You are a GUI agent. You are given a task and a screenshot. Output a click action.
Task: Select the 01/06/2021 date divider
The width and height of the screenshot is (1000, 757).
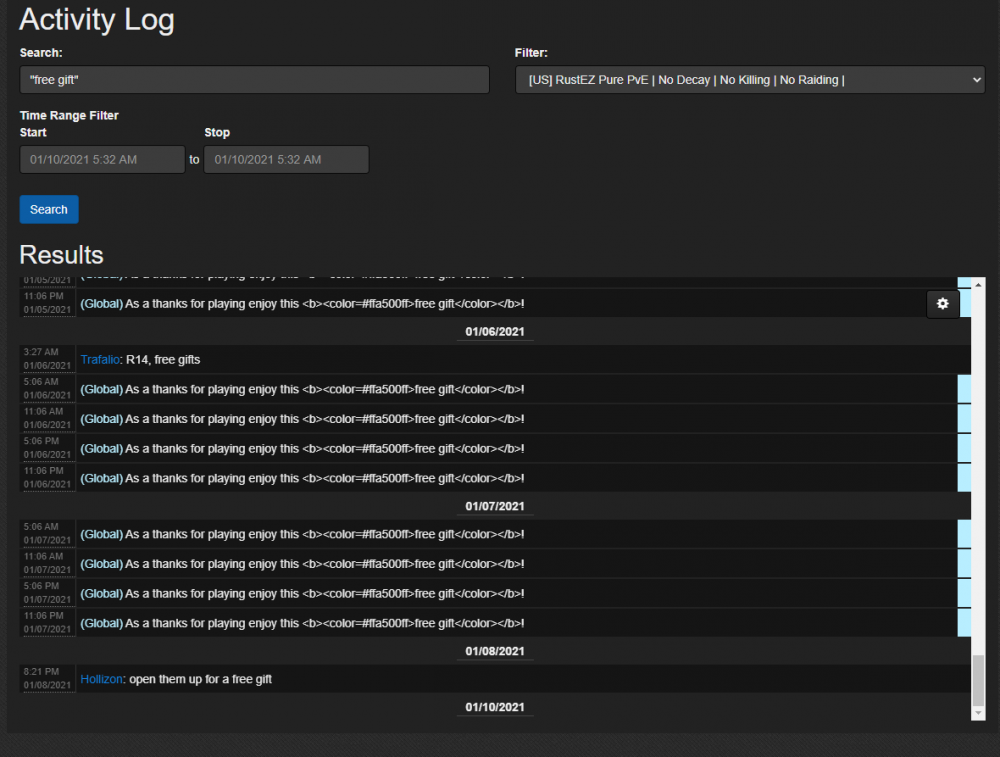coord(494,332)
